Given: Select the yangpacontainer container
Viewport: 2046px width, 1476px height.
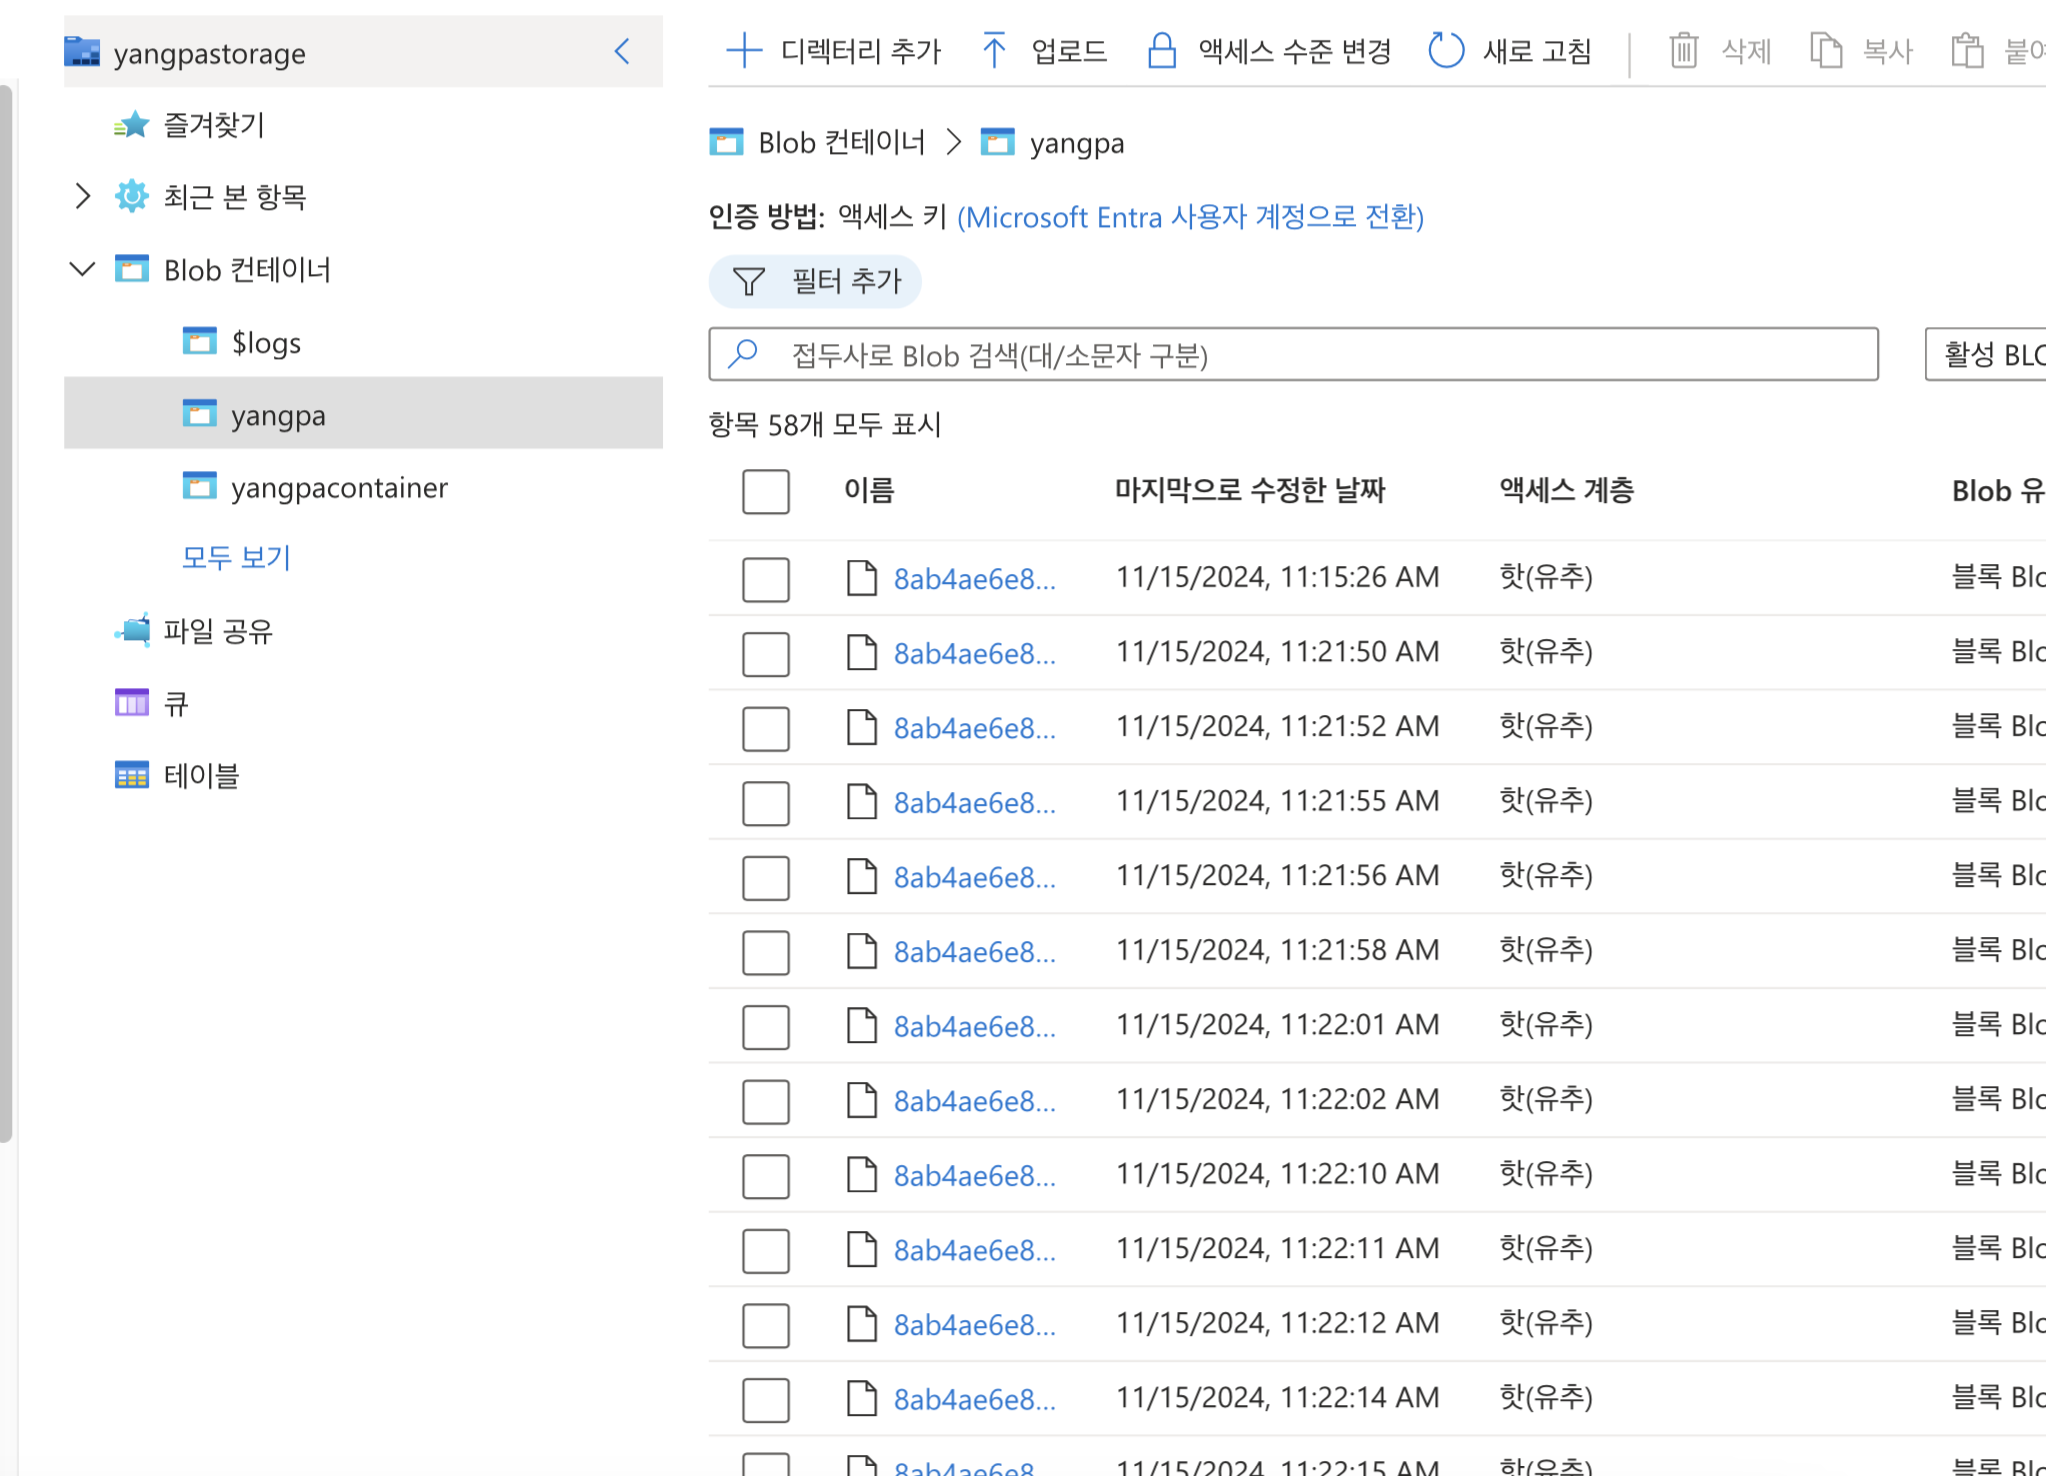Looking at the screenshot, I should (339, 488).
